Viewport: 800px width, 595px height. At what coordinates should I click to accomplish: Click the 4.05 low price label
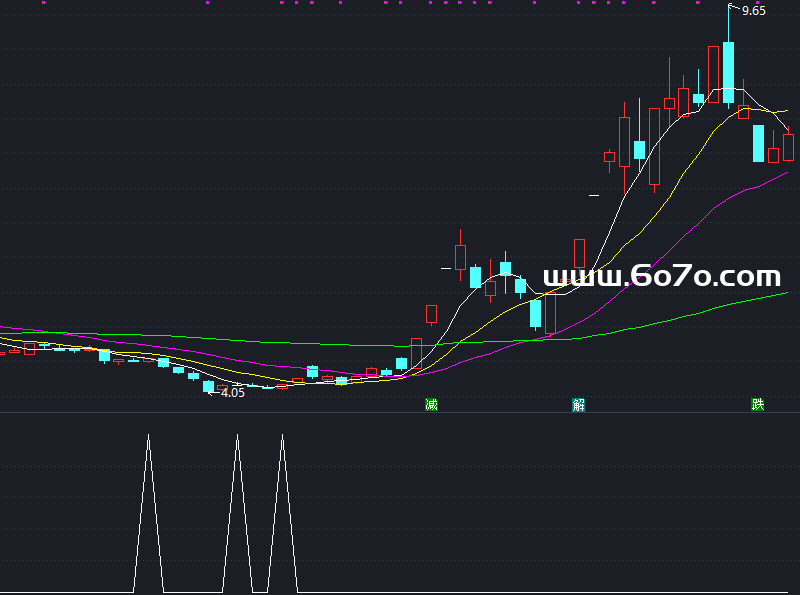point(232,393)
